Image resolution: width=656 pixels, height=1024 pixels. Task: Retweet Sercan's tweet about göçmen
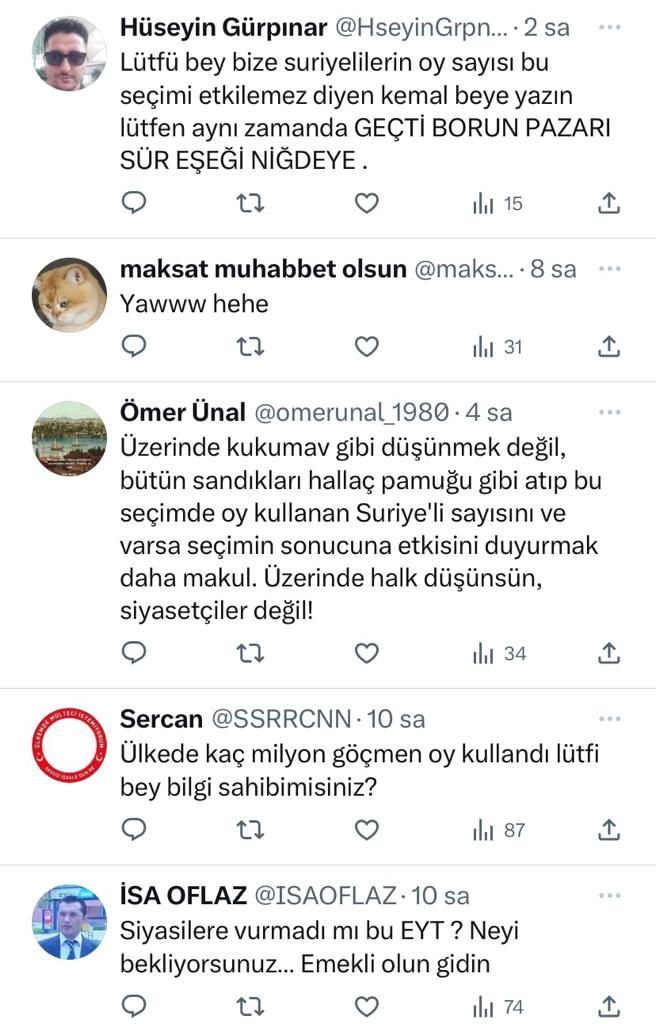coord(250,829)
